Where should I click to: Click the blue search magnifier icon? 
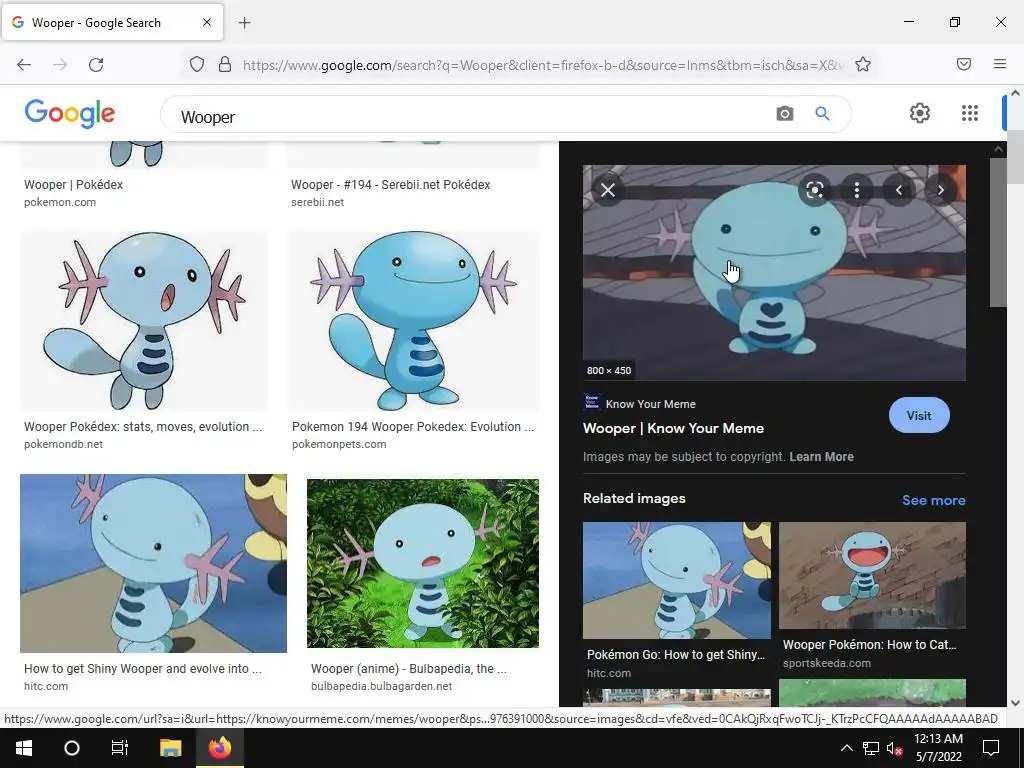click(x=822, y=114)
